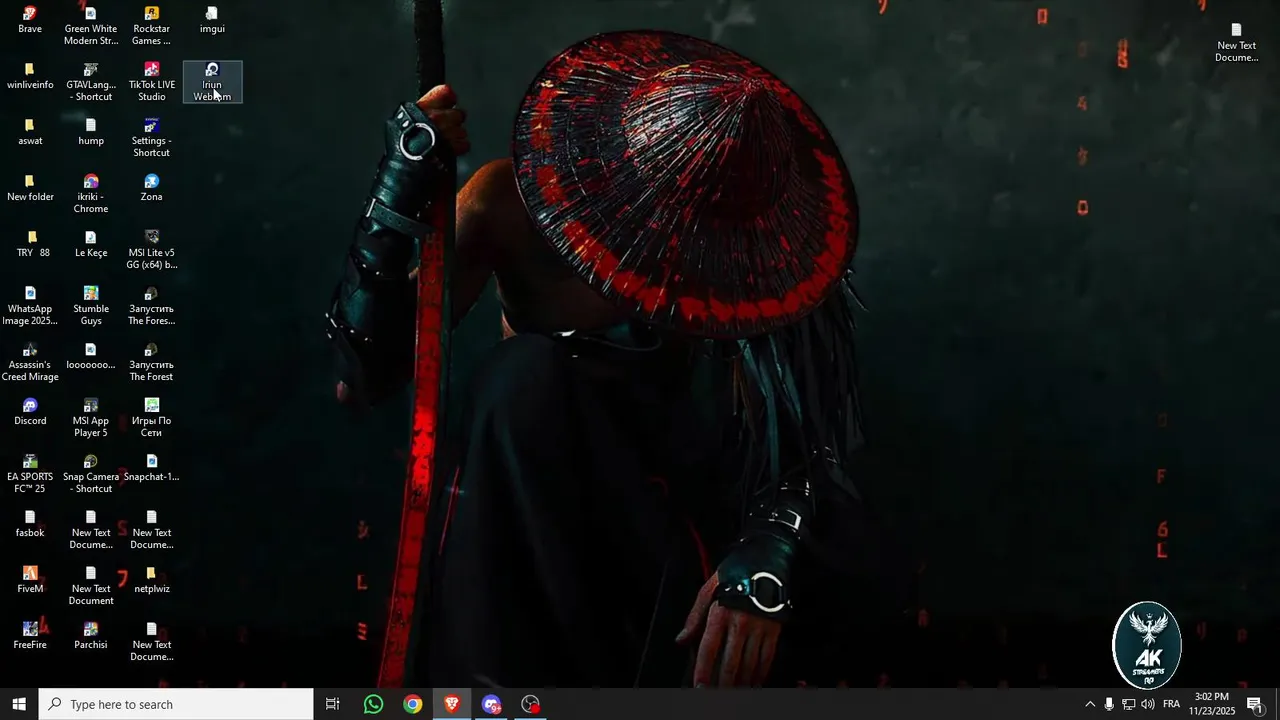The image size is (1280, 720).
Task: Select the ikriki Chrome shortcut
Action: pos(91,195)
